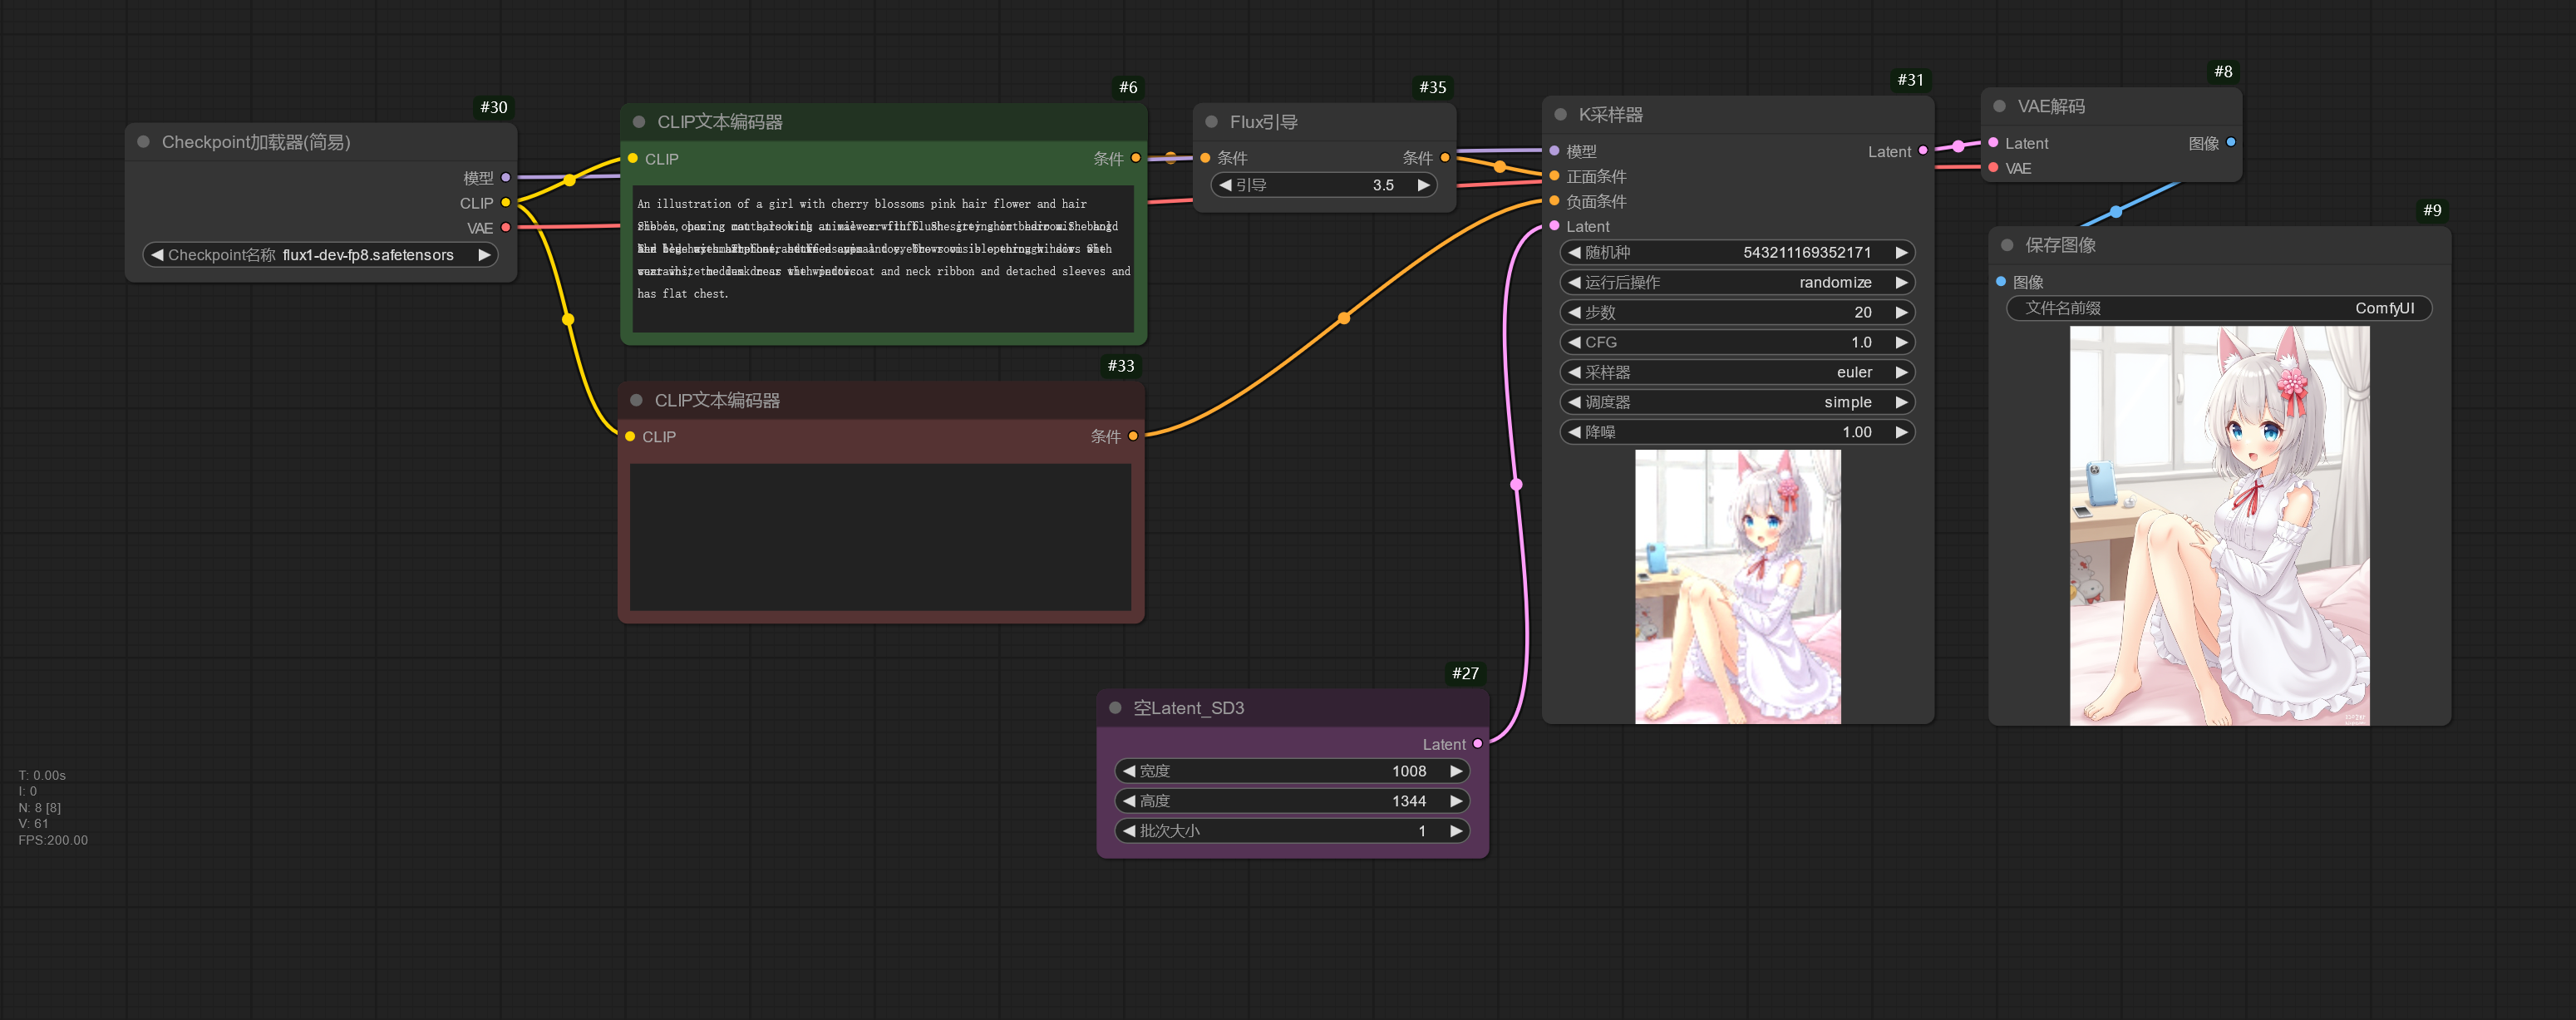Viewport: 2576px width, 1020px height.
Task: Collapse the Checkpoint加载器(简易) node via title dot
Action: point(142,142)
